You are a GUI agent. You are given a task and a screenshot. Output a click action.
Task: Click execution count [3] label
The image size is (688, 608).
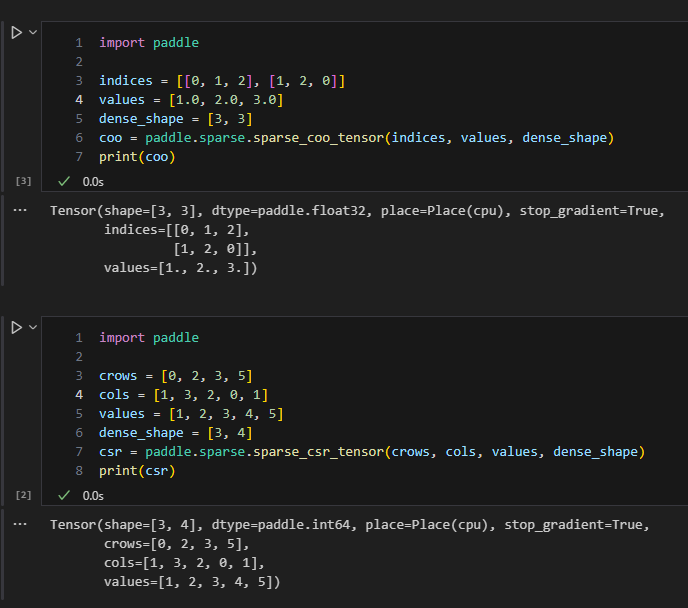point(23,181)
